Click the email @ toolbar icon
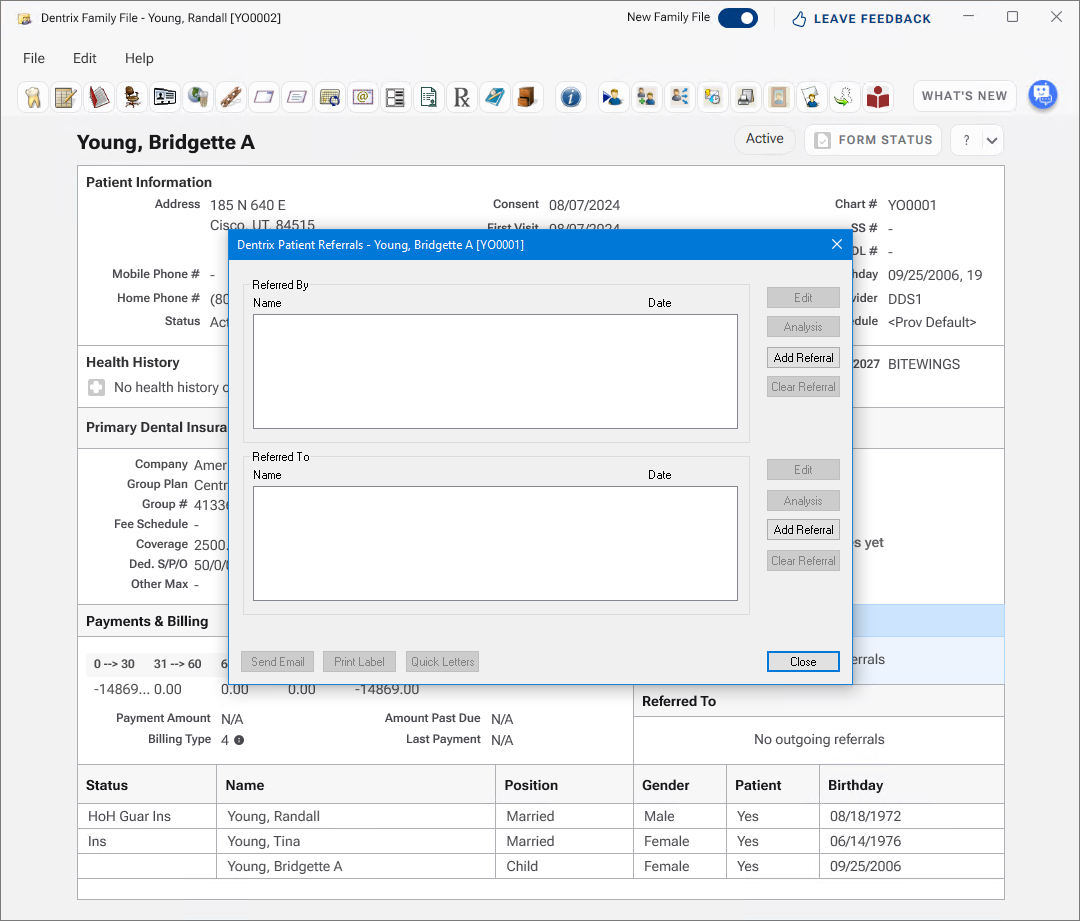This screenshot has height=921, width=1080. point(362,97)
